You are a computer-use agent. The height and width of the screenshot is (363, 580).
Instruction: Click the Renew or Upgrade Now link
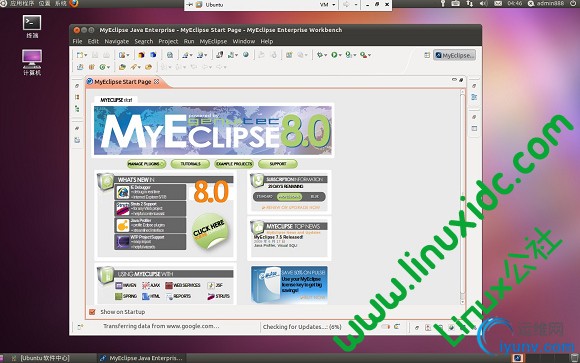click(290, 208)
